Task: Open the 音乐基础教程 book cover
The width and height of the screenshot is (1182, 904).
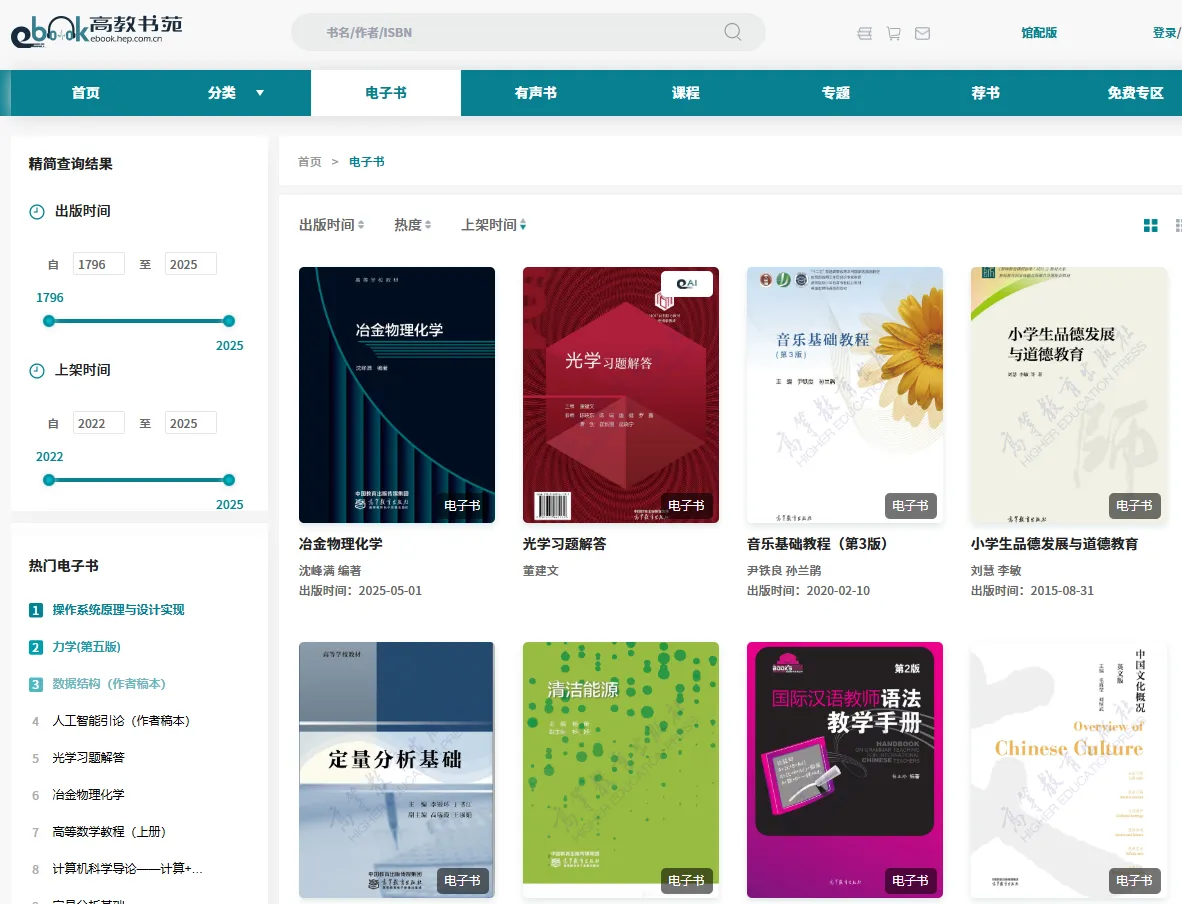Action: tap(844, 395)
